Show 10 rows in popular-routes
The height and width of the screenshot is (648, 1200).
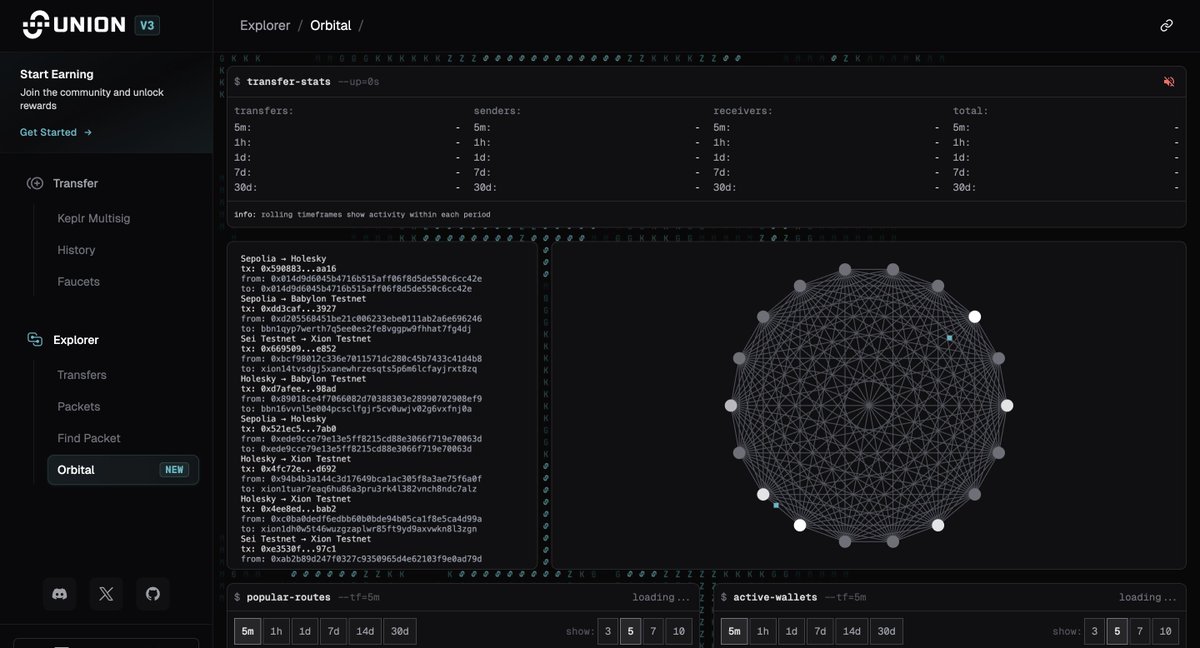click(x=680, y=631)
